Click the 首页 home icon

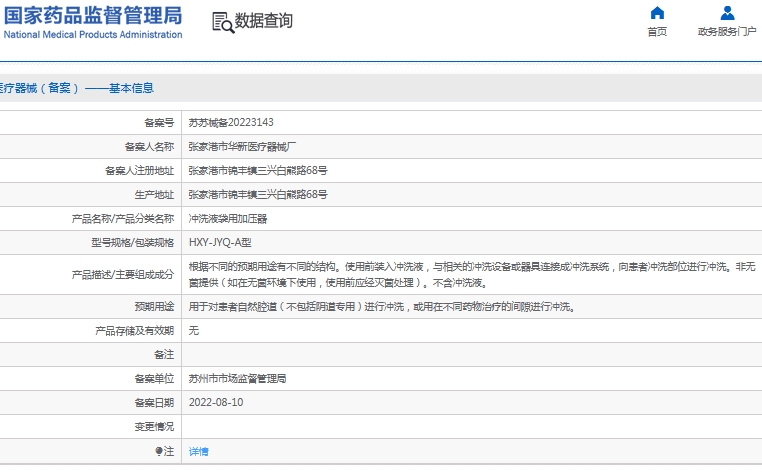click(657, 13)
